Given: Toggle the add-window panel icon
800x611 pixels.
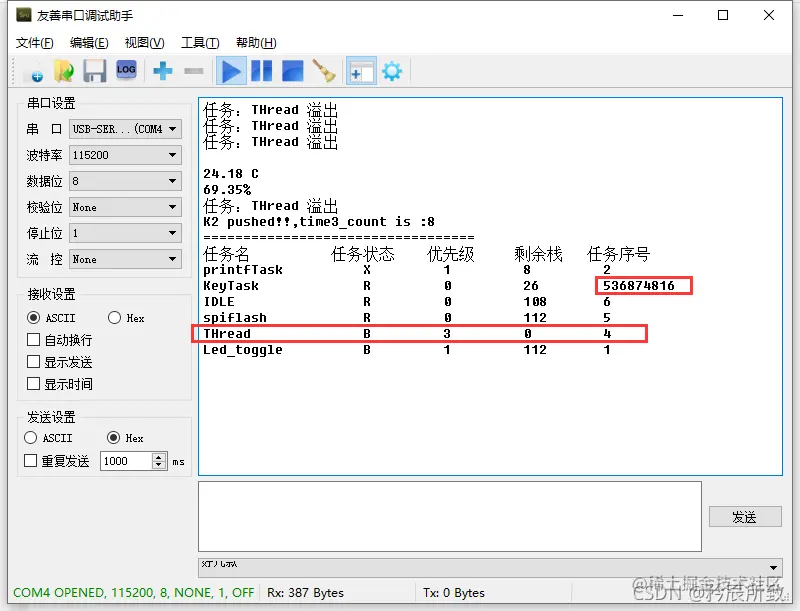Looking at the screenshot, I should [x=361, y=71].
